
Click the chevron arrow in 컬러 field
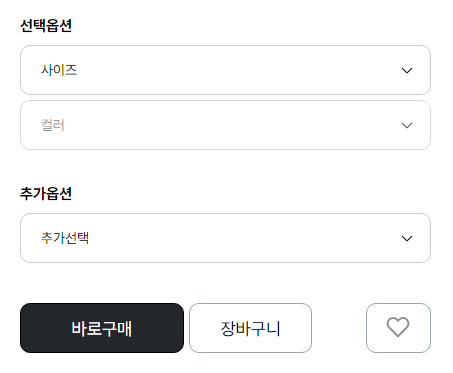(407, 125)
